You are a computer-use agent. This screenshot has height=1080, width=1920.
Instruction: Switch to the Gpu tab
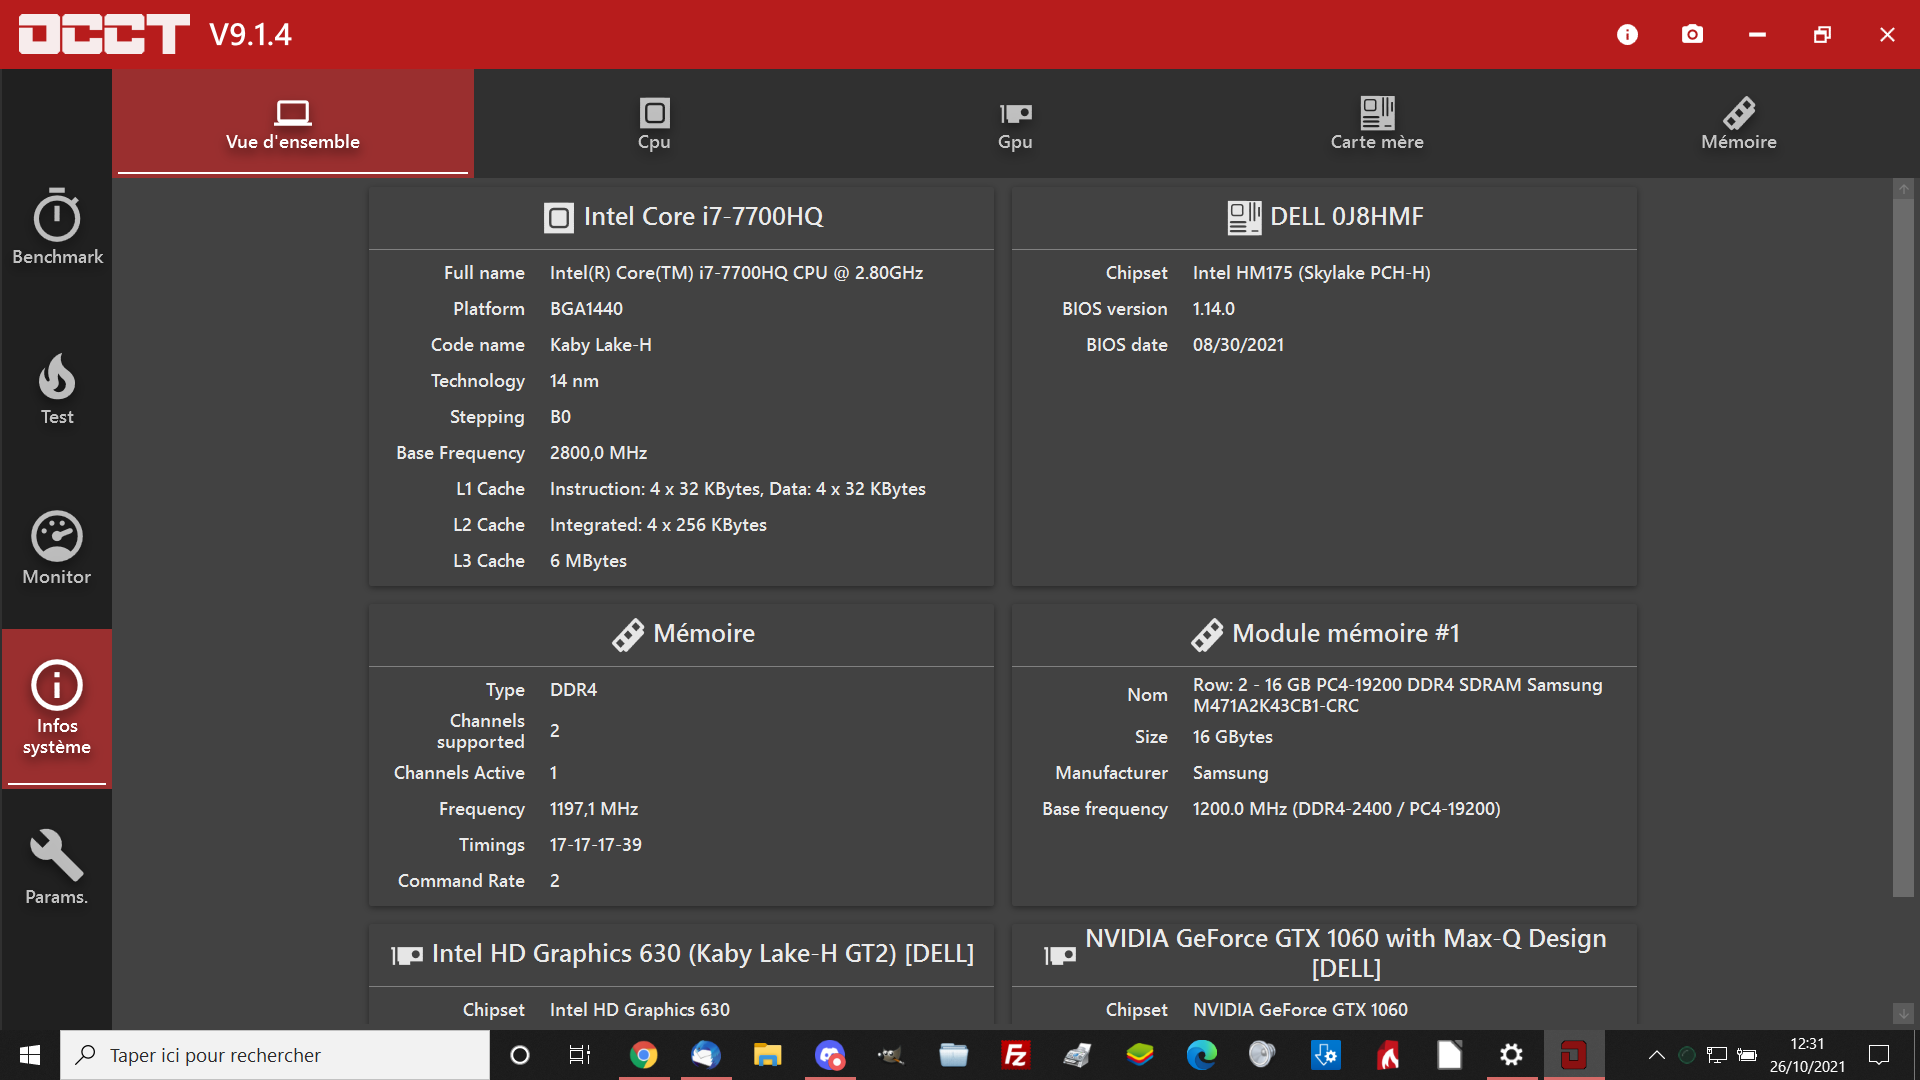click(x=1015, y=124)
